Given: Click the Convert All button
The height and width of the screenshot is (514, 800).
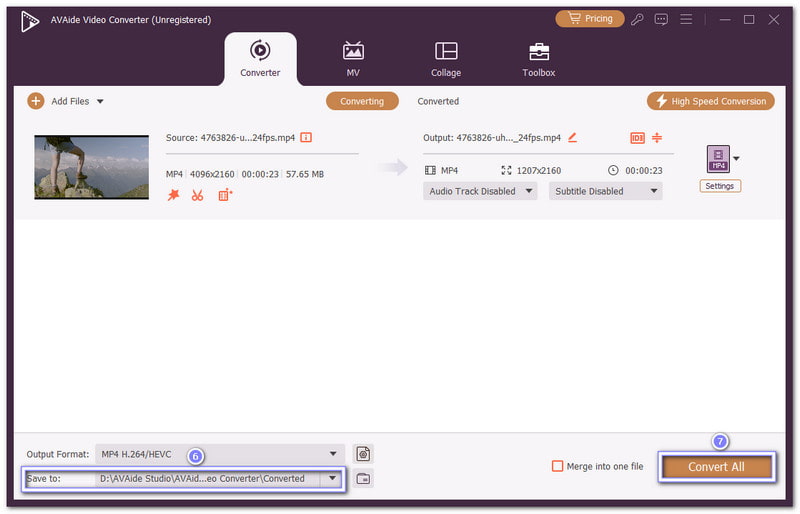Looking at the screenshot, I should click(715, 467).
